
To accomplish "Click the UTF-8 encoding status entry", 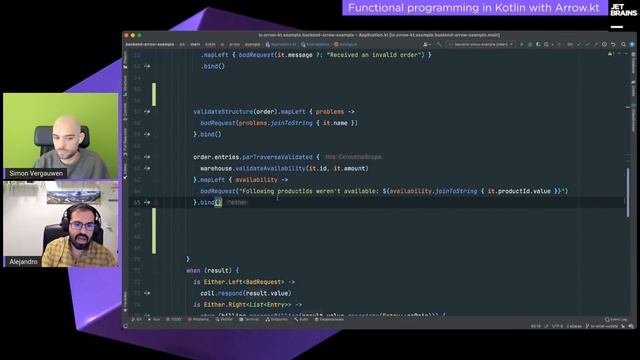I will 558,327.
